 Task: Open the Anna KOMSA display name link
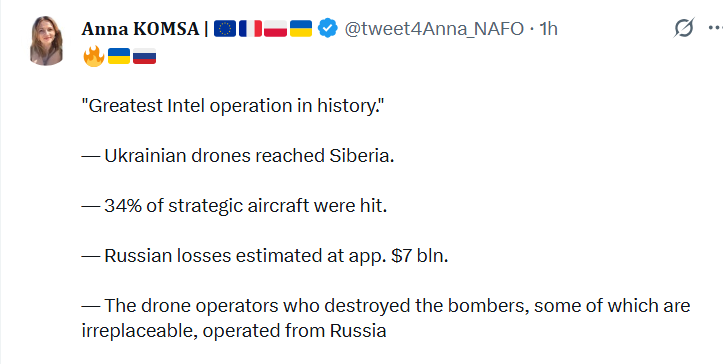click(140, 29)
